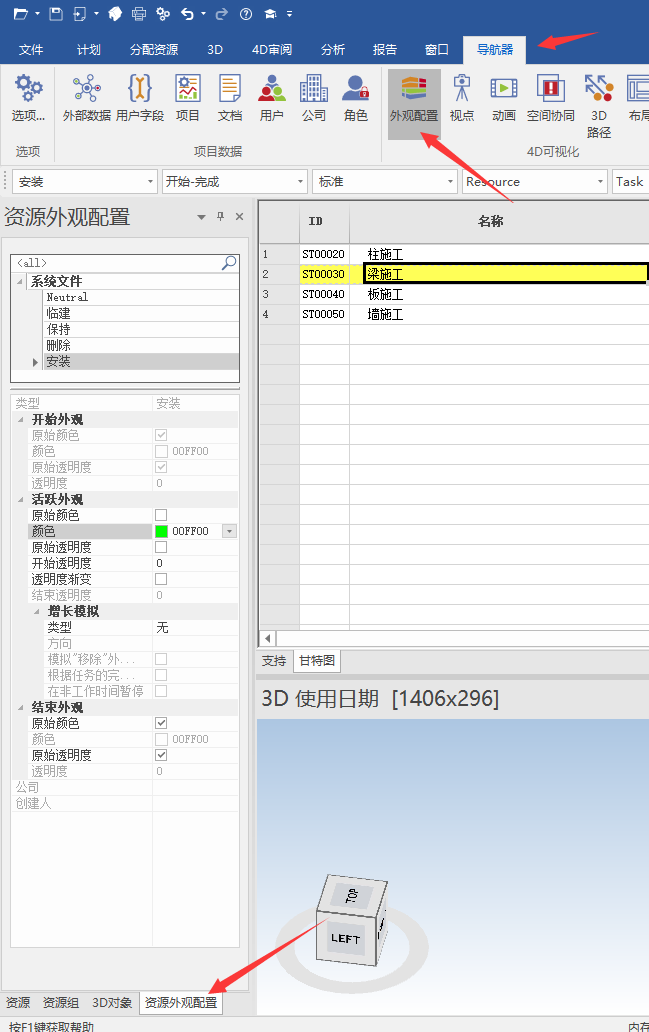Image resolution: width=649 pixels, height=1032 pixels.
Task: Click the green 颜色 swatch
Action: tap(161, 531)
